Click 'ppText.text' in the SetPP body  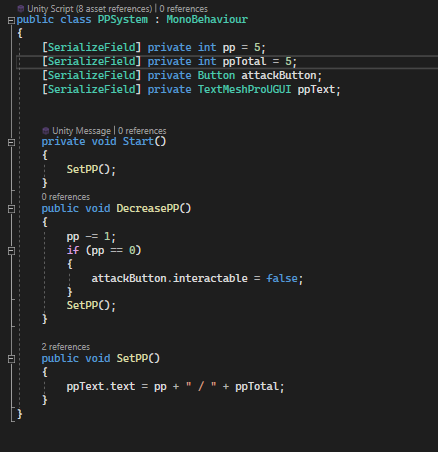click(101, 386)
